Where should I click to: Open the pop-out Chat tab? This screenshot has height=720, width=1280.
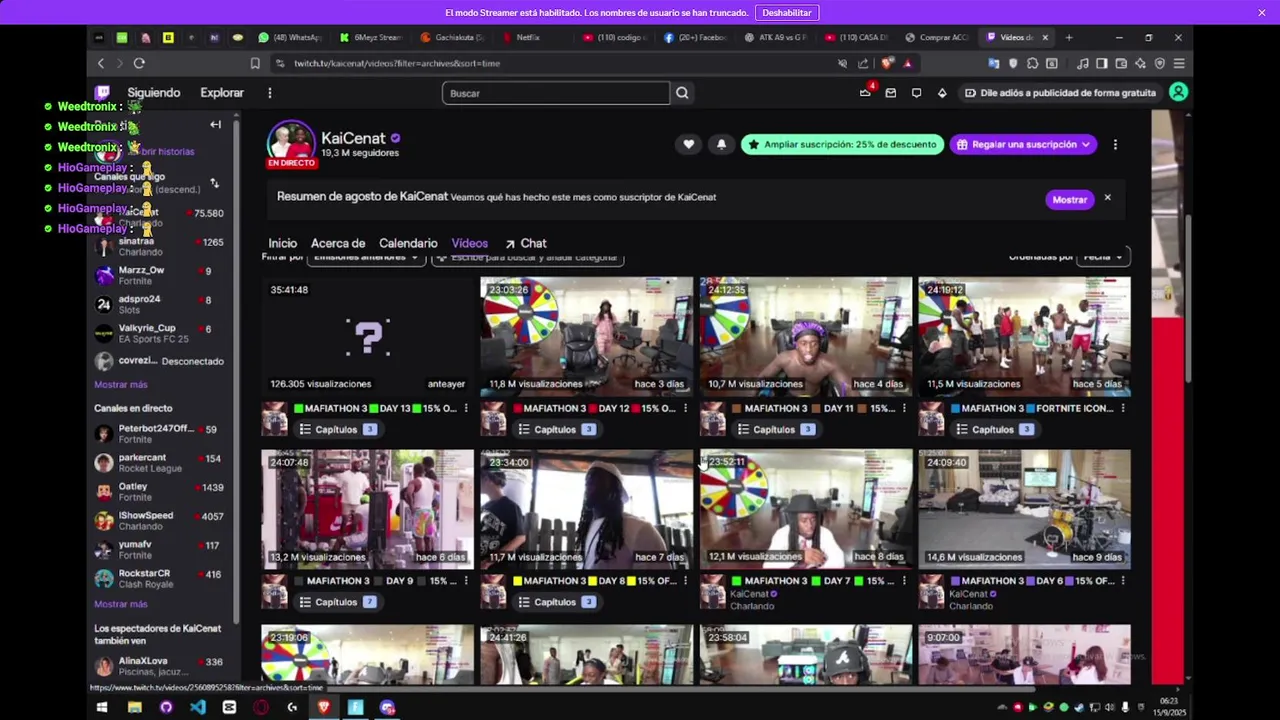(526, 243)
